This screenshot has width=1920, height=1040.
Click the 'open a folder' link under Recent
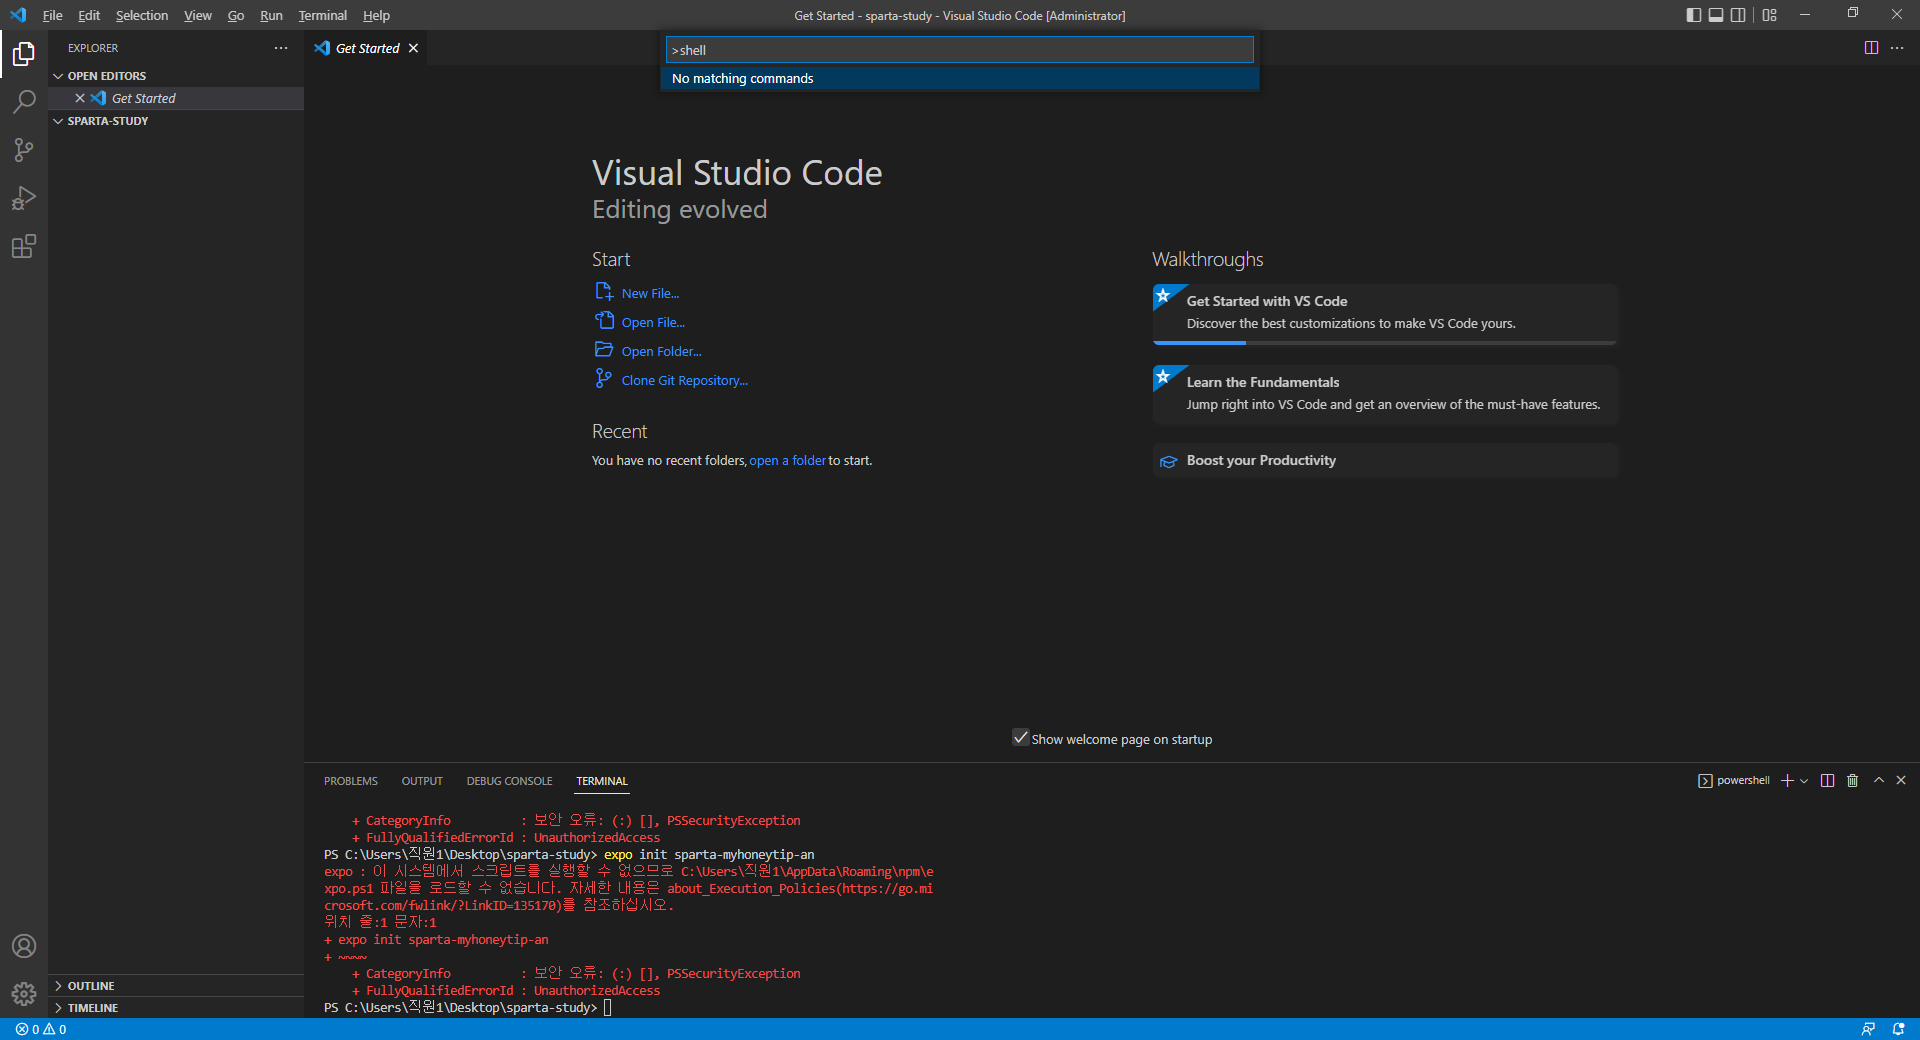coord(788,460)
